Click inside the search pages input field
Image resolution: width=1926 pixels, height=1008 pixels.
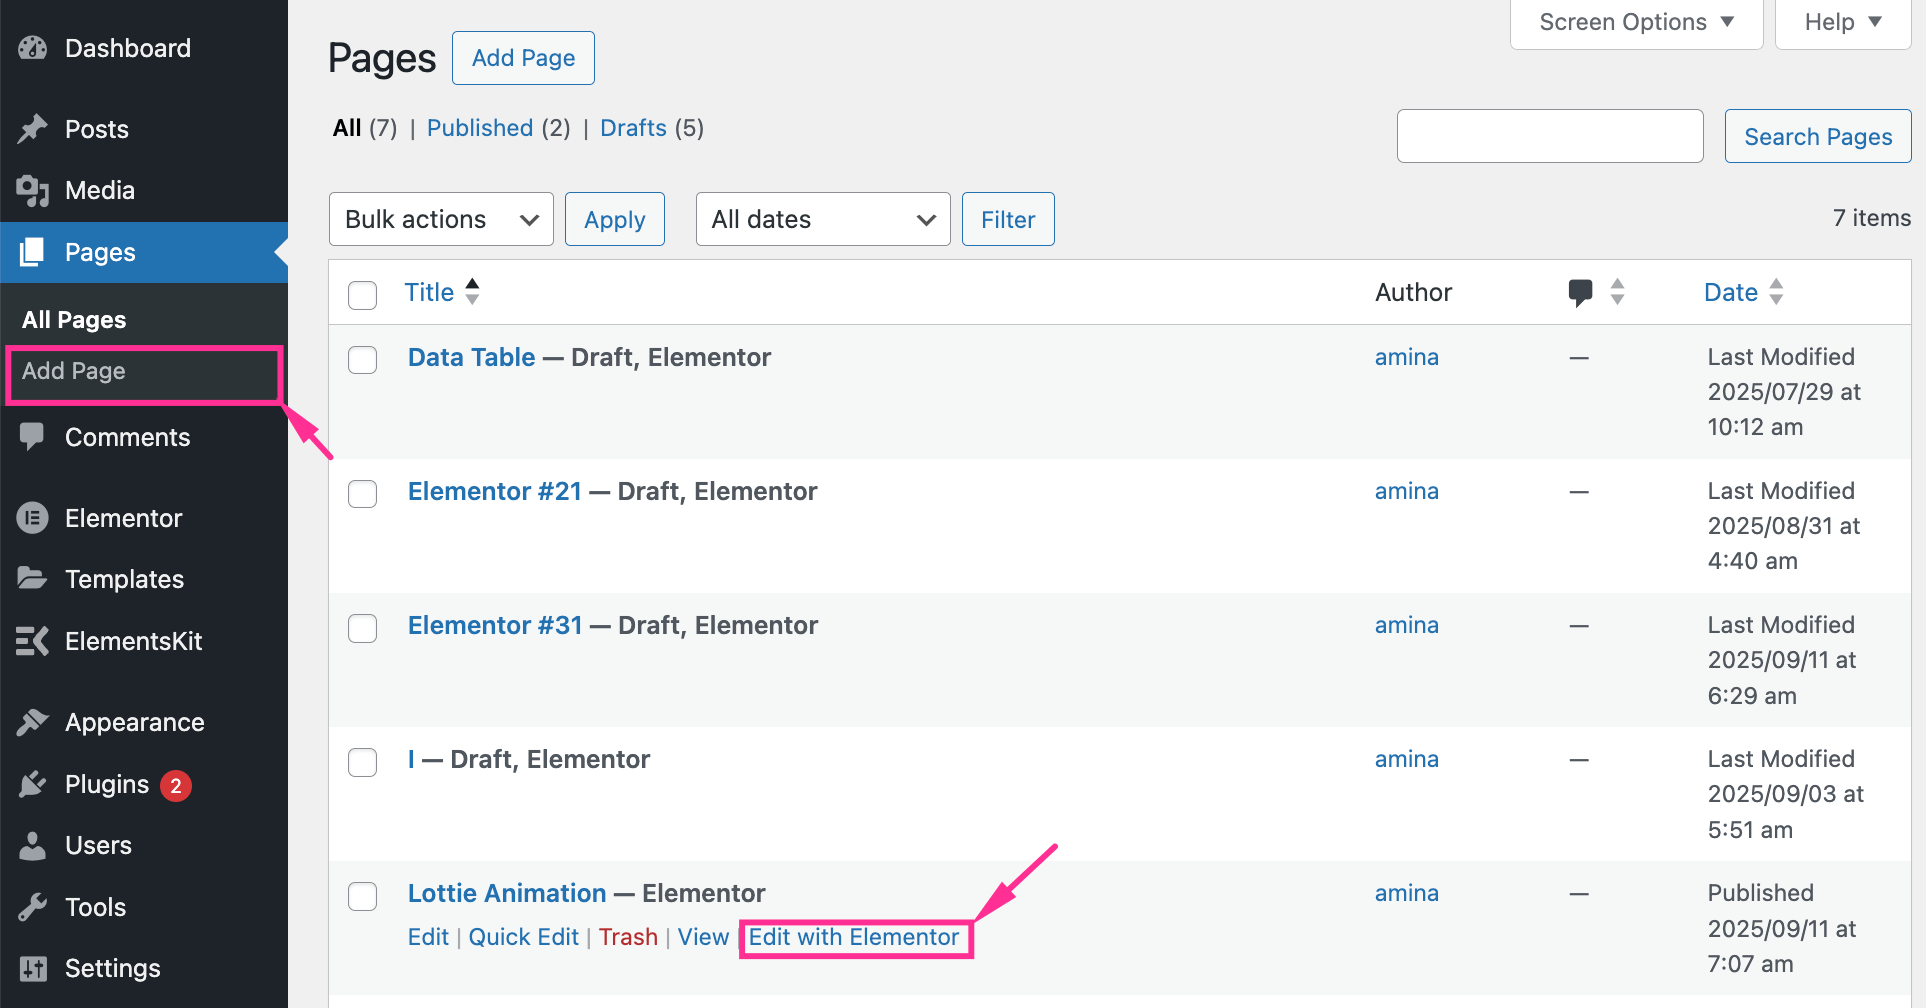pyautogui.click(x=1549, y=136)
